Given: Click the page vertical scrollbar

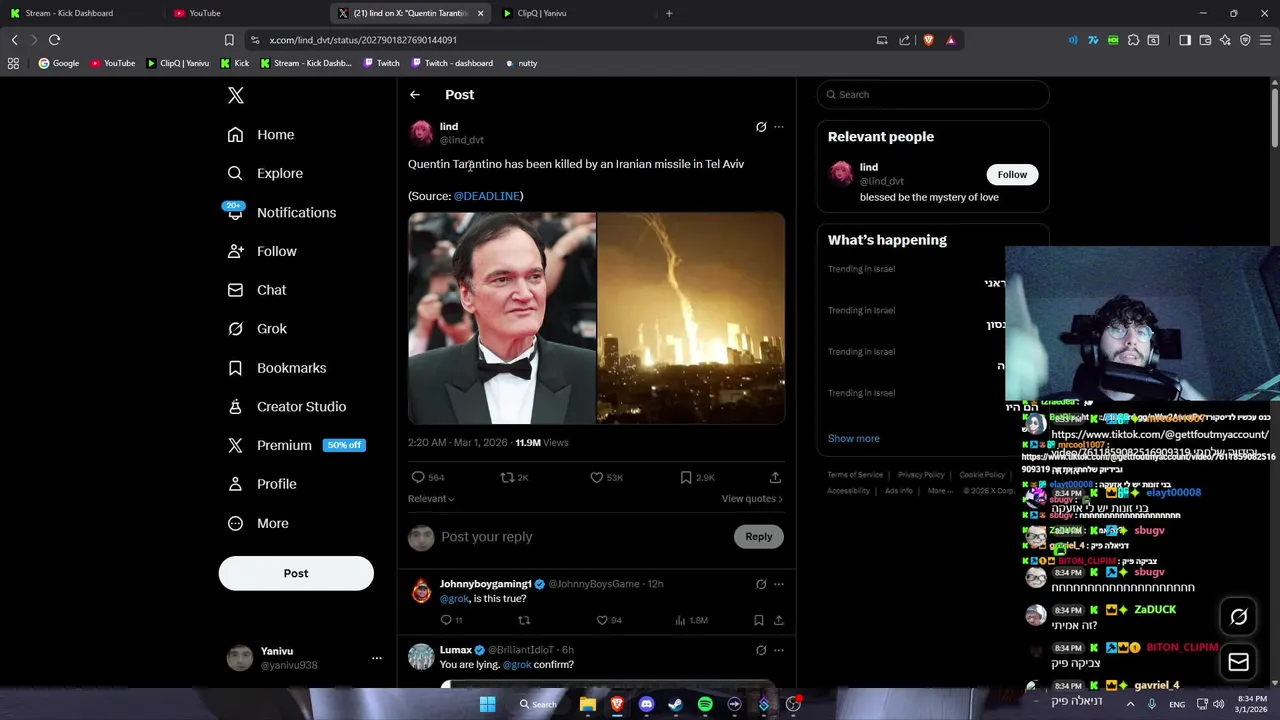Looking at the screenshot, I should coord(1275,120).
